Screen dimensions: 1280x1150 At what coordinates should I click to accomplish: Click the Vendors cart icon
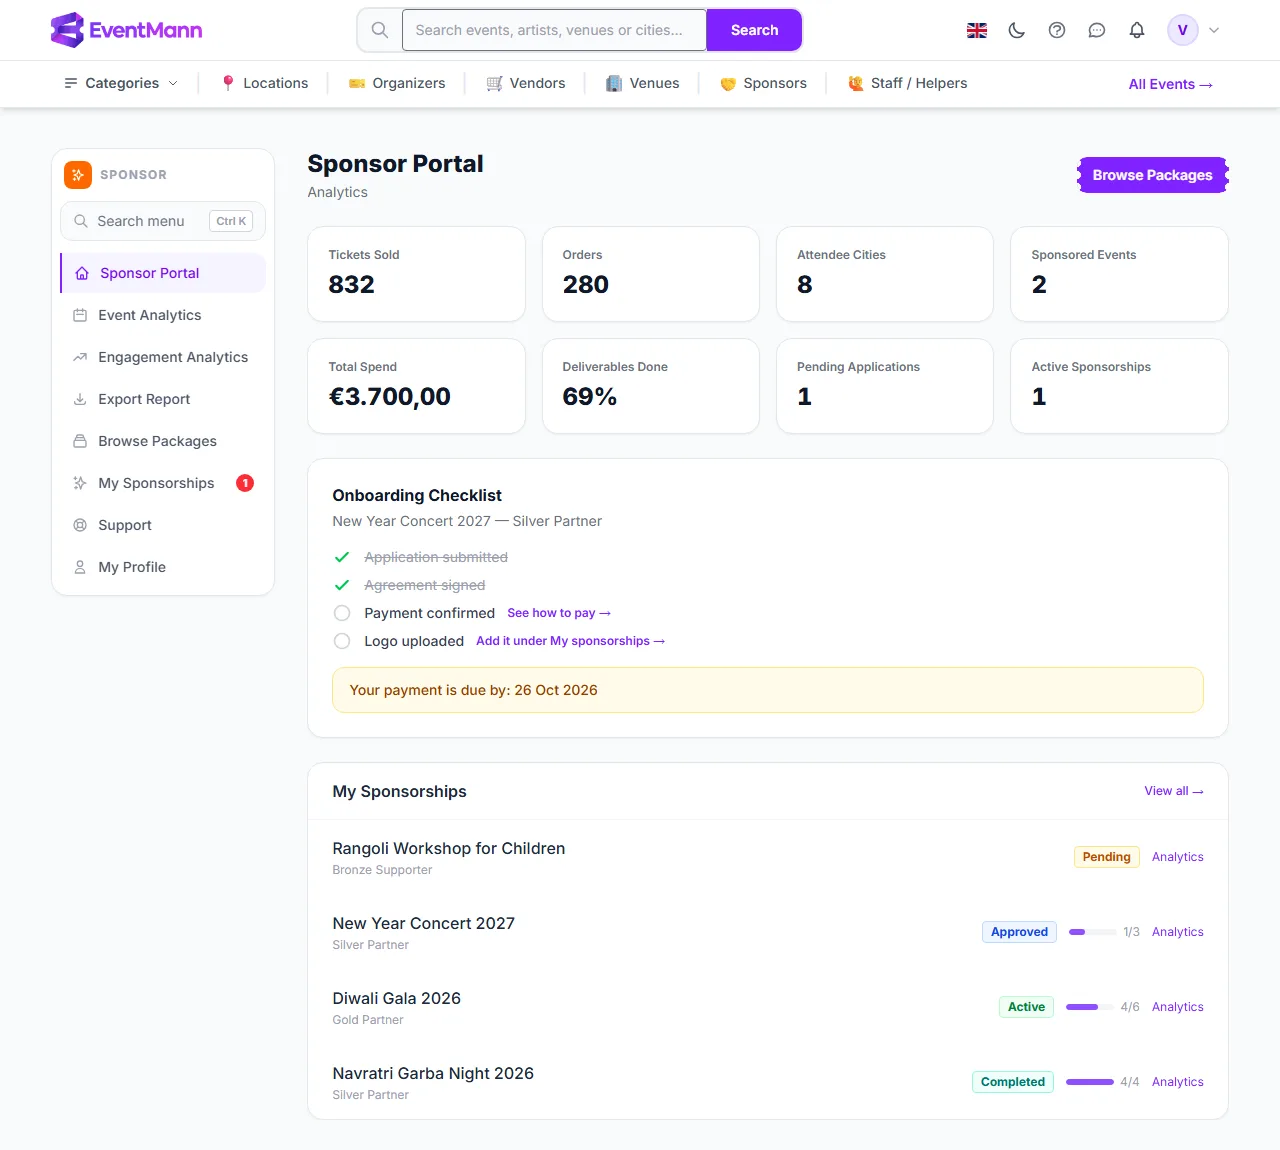494,84
